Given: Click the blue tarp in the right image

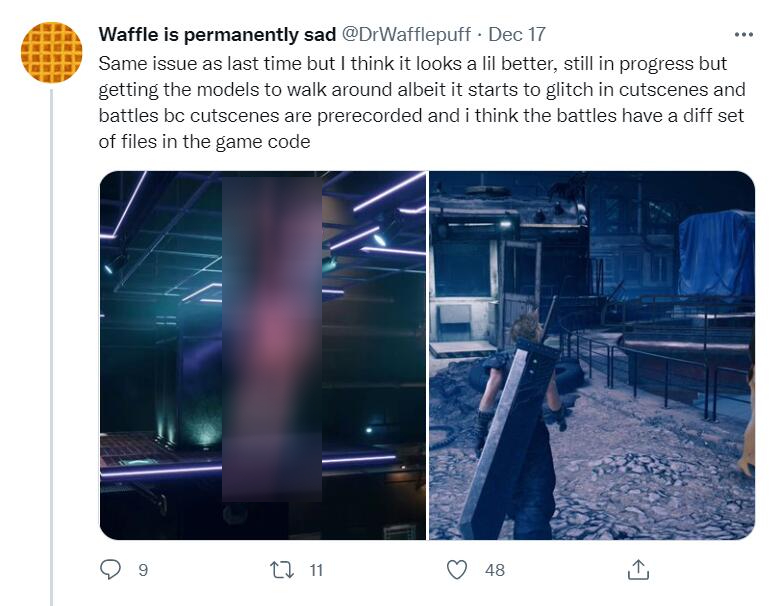Looking at the screenshot, I should [716, 253].
